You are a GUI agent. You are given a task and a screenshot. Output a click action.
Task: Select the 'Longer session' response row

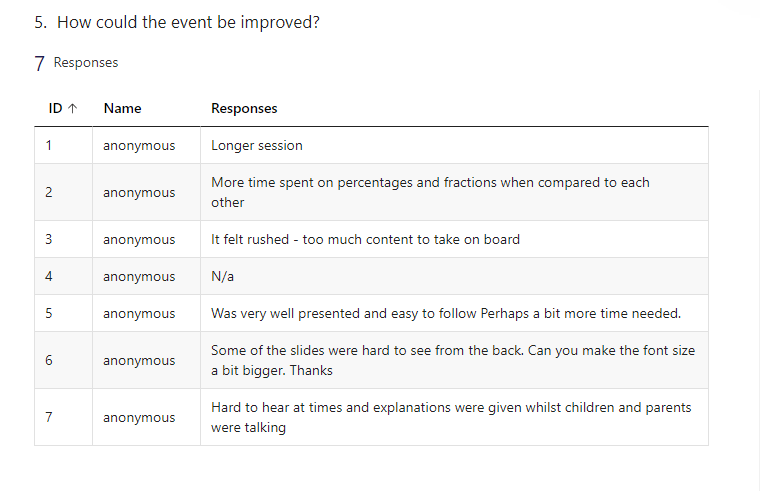pyautogui.click(x=371, y=145)
